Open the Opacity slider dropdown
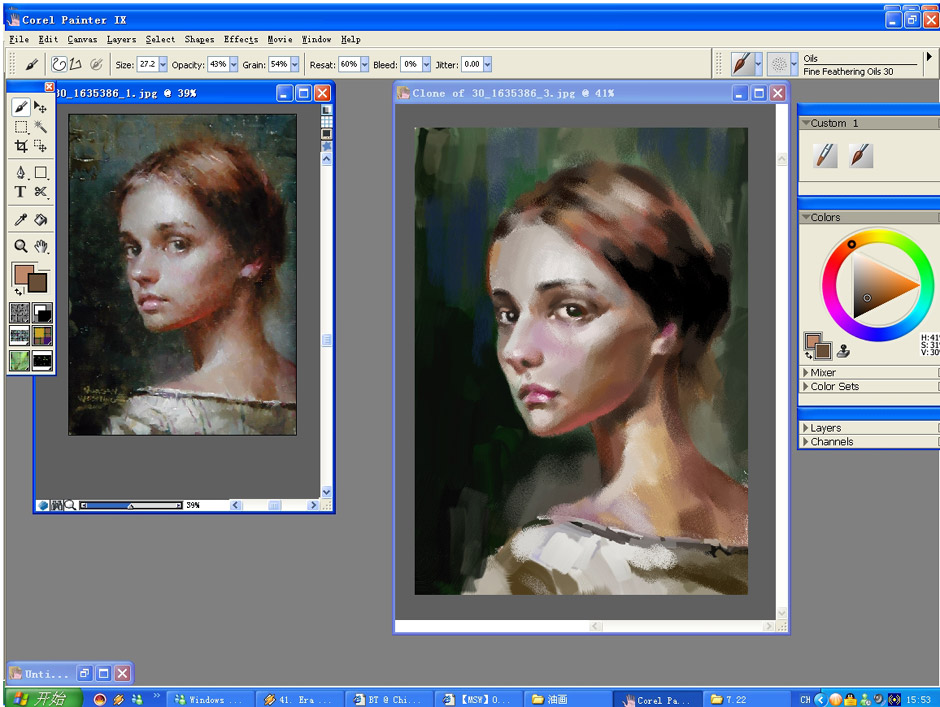Viewport: 940px width, 707px height. (234, 64)
